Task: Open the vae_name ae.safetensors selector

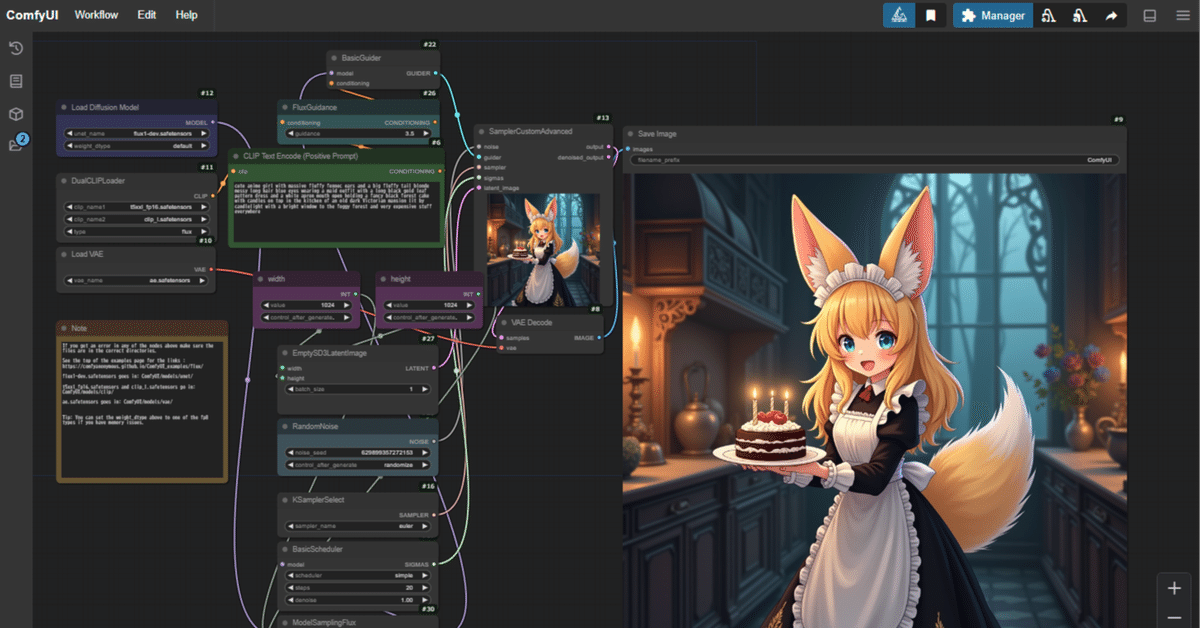Action: pos(138,280)
